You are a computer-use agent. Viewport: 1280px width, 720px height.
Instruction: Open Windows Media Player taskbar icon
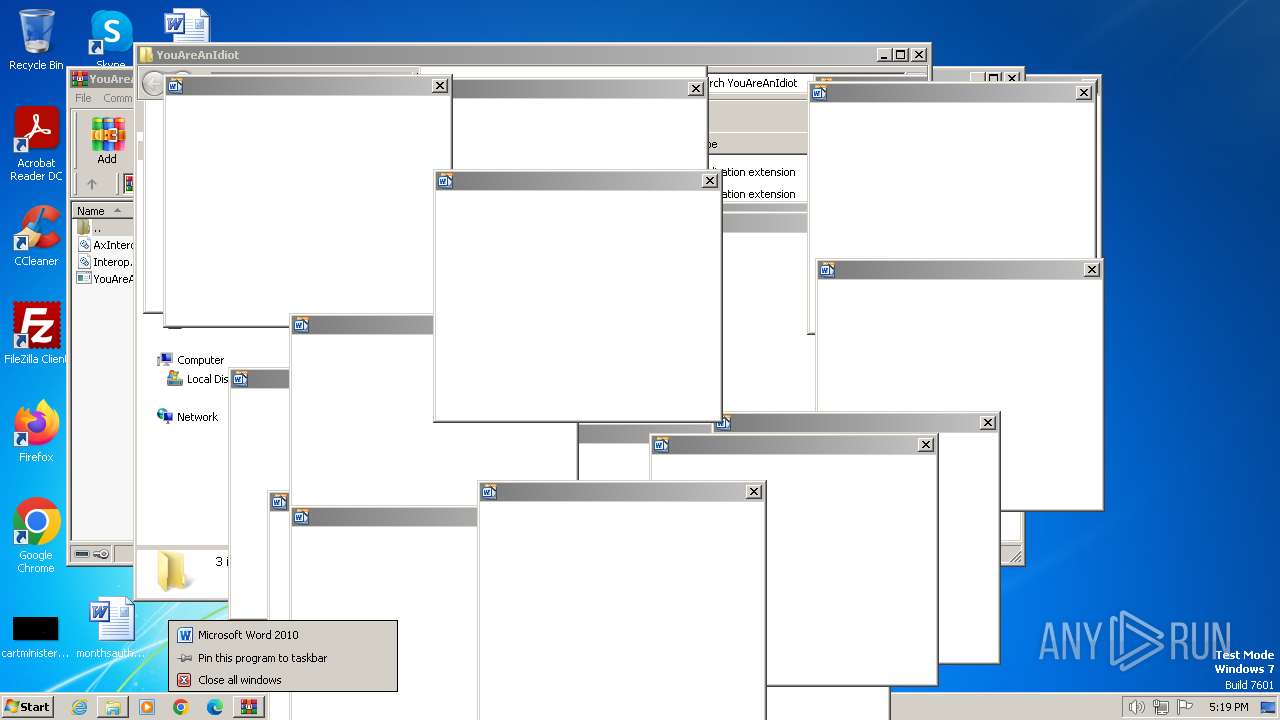(x=147, y=707)
